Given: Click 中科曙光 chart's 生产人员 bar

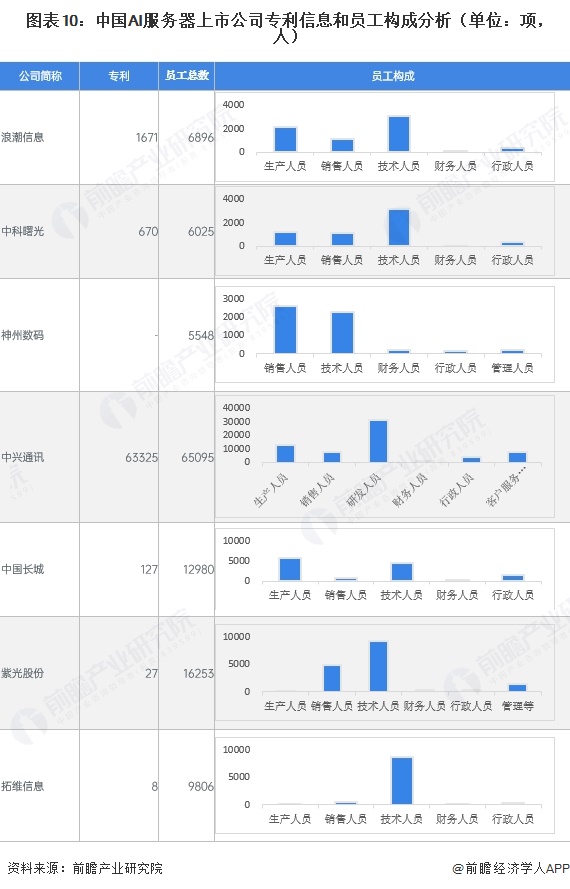Looking at the screenshot, I should coord(285,239).
